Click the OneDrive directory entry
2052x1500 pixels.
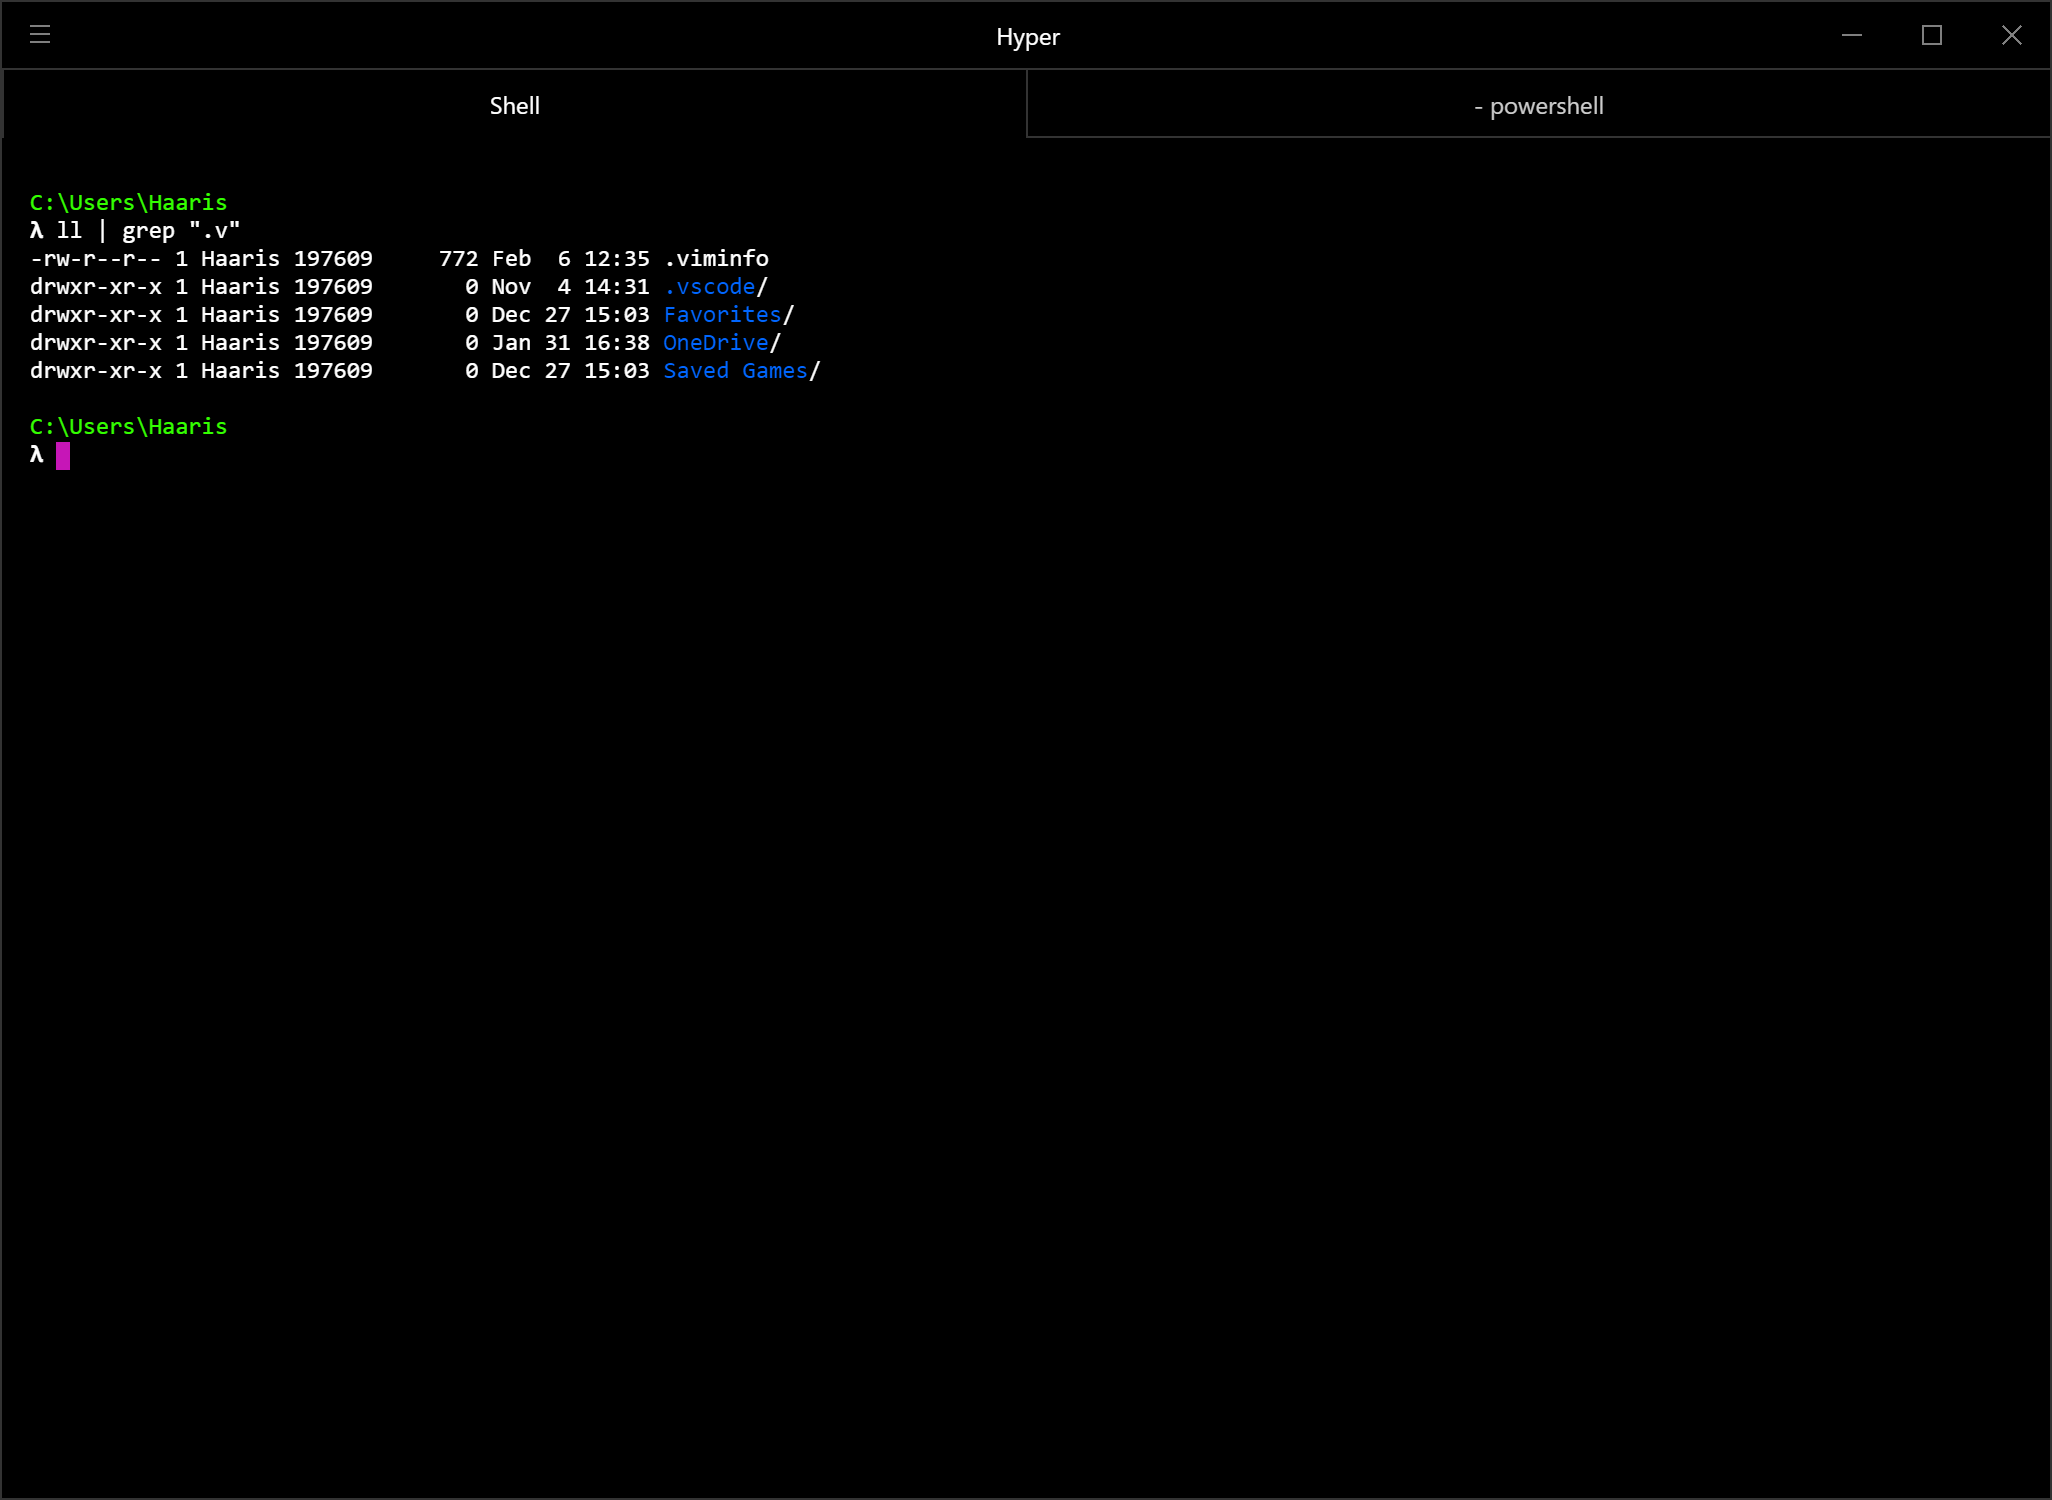[x=716, y=343]
